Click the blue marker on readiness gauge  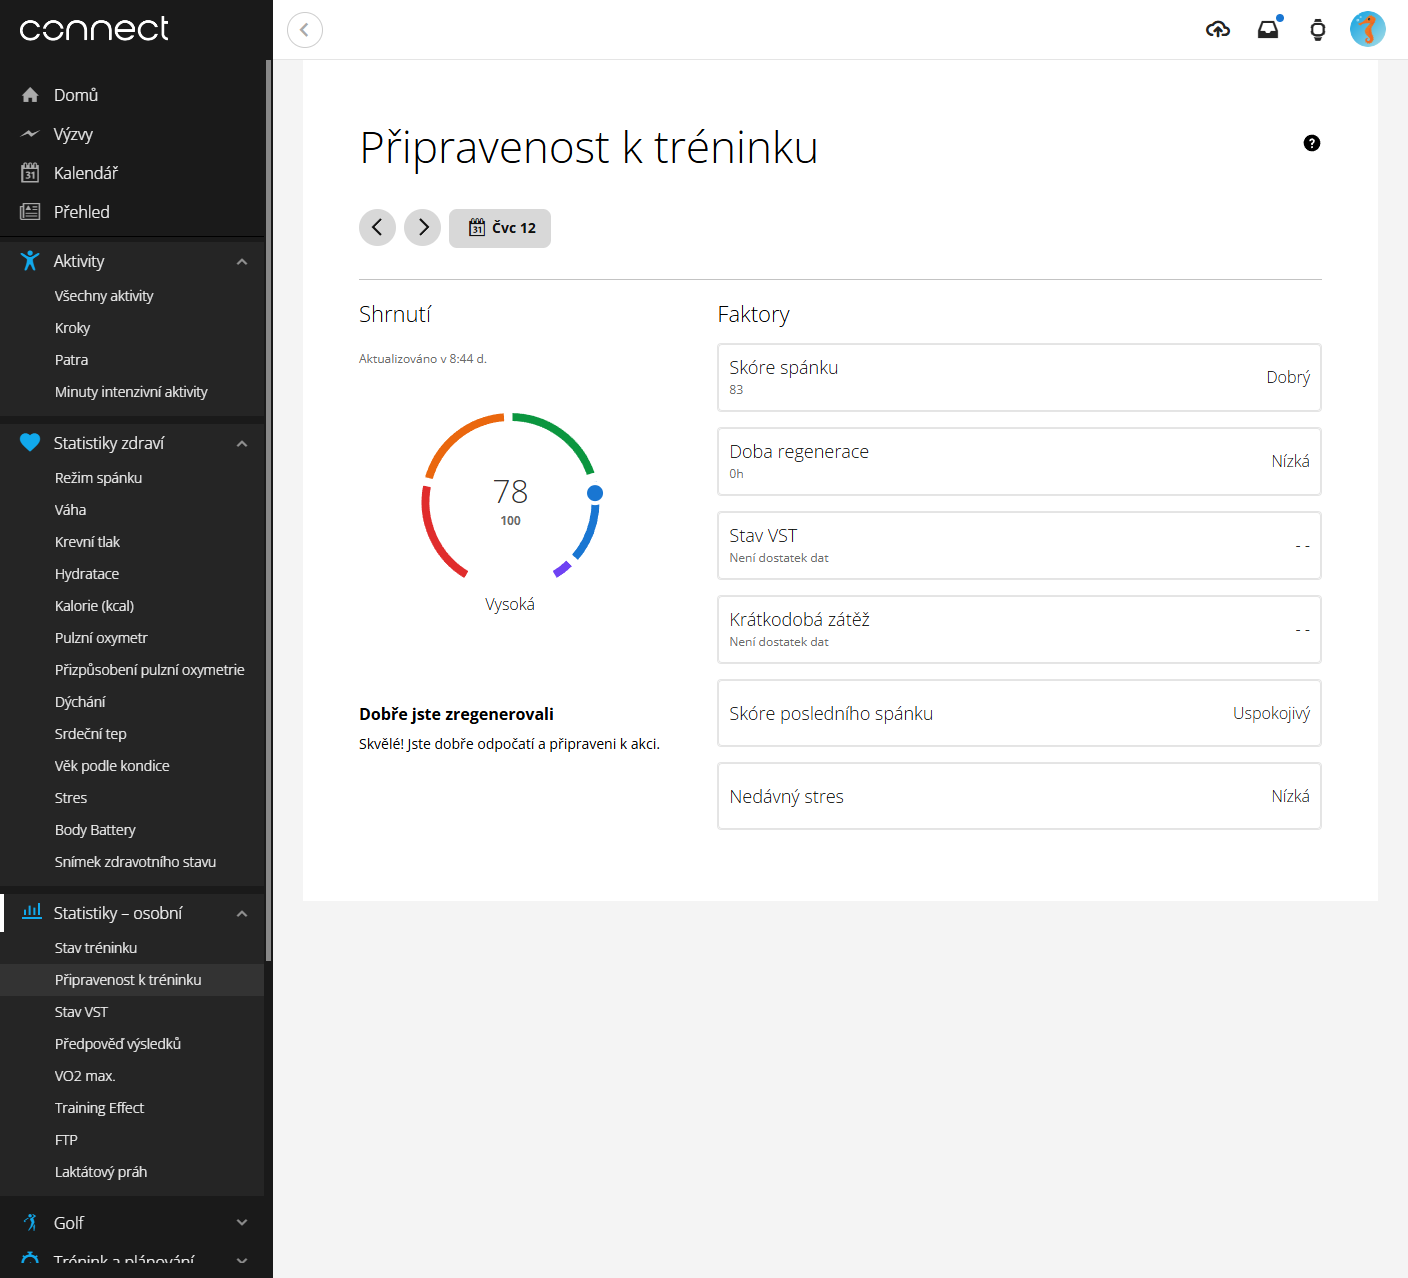point(595,493)
